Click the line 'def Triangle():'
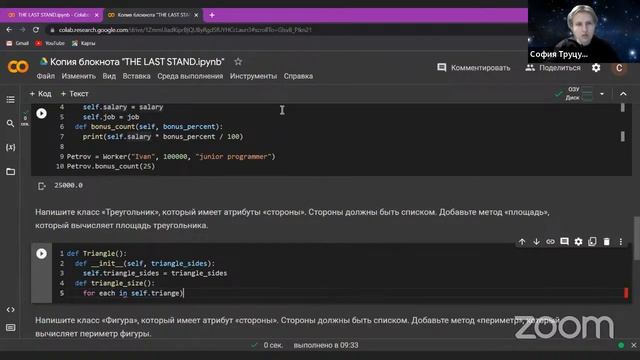The image size is (640, 360). 97,253
